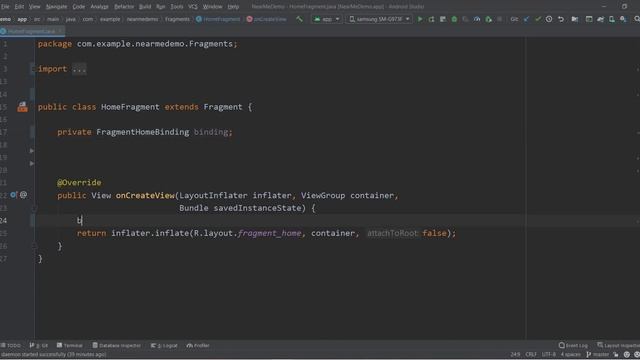Click the nearmedemo breadcrumb folder
The image size is (640, 360).
click(x=142, y=19)
